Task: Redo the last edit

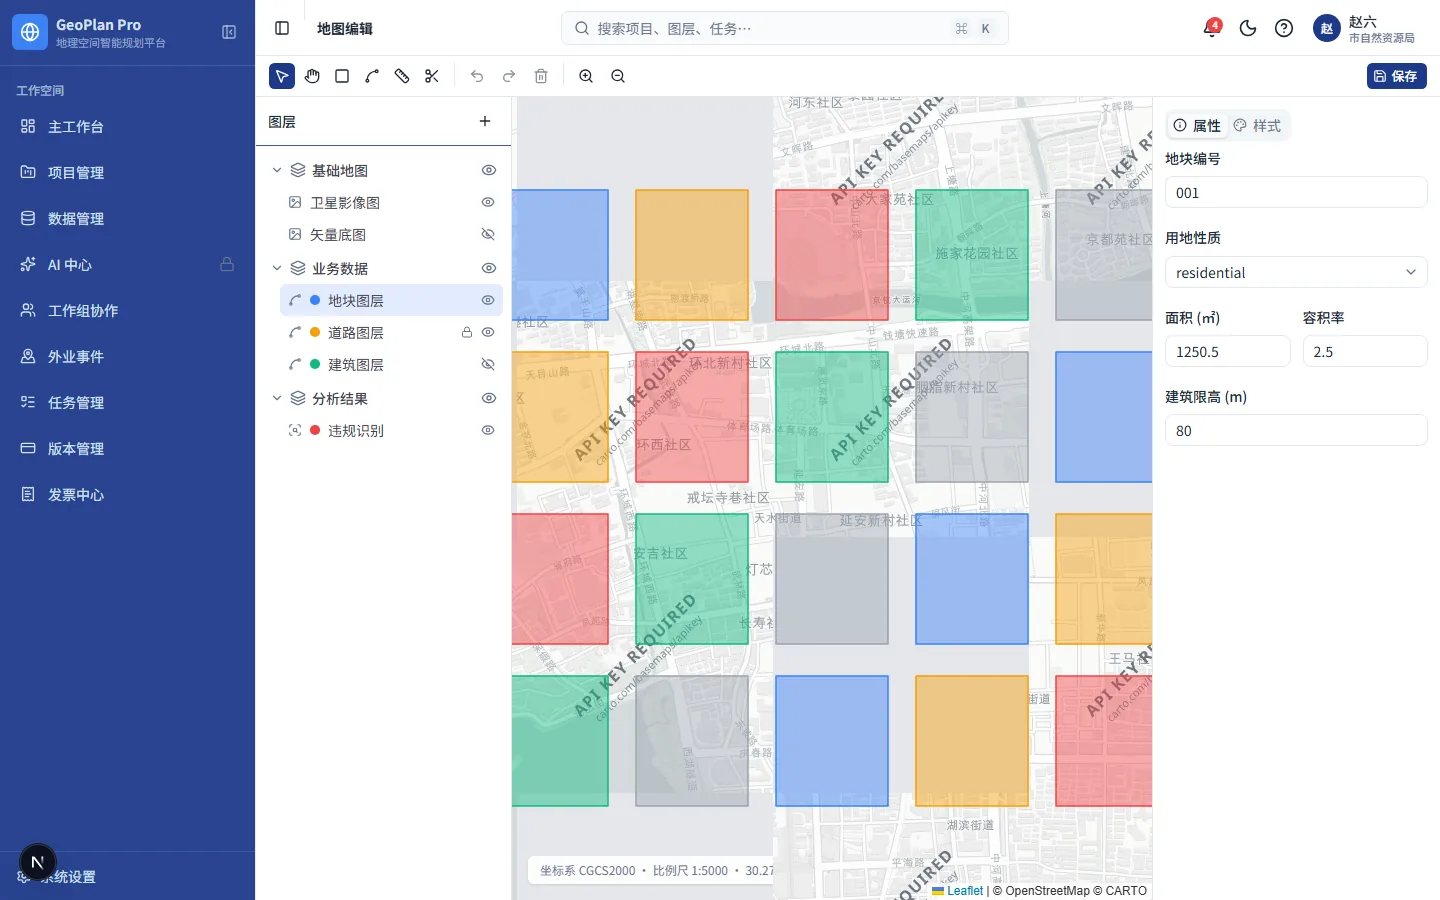Action: (x=509, y=76)
